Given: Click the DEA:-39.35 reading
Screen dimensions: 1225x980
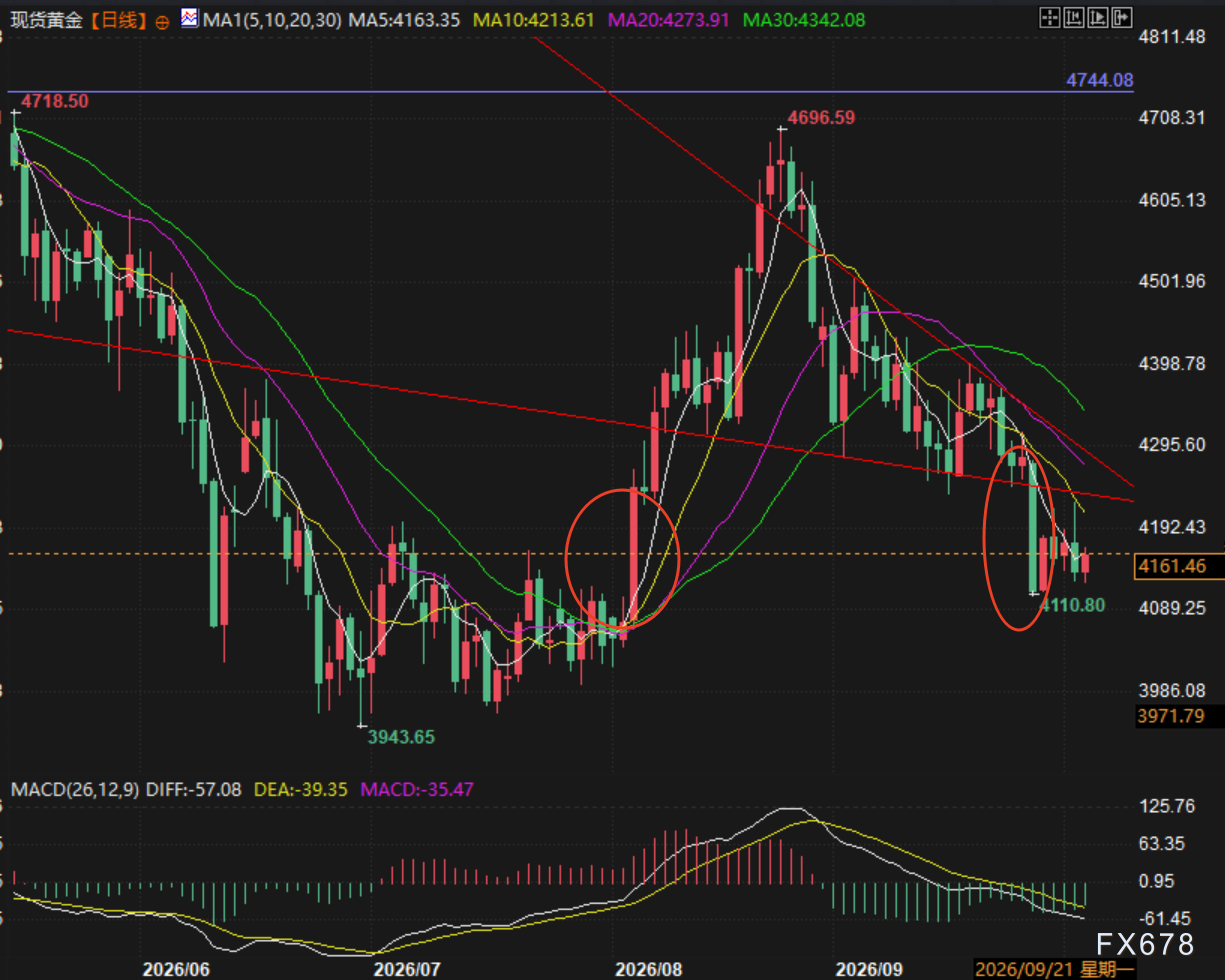Looking at the screenshot, I should point(301,790).
